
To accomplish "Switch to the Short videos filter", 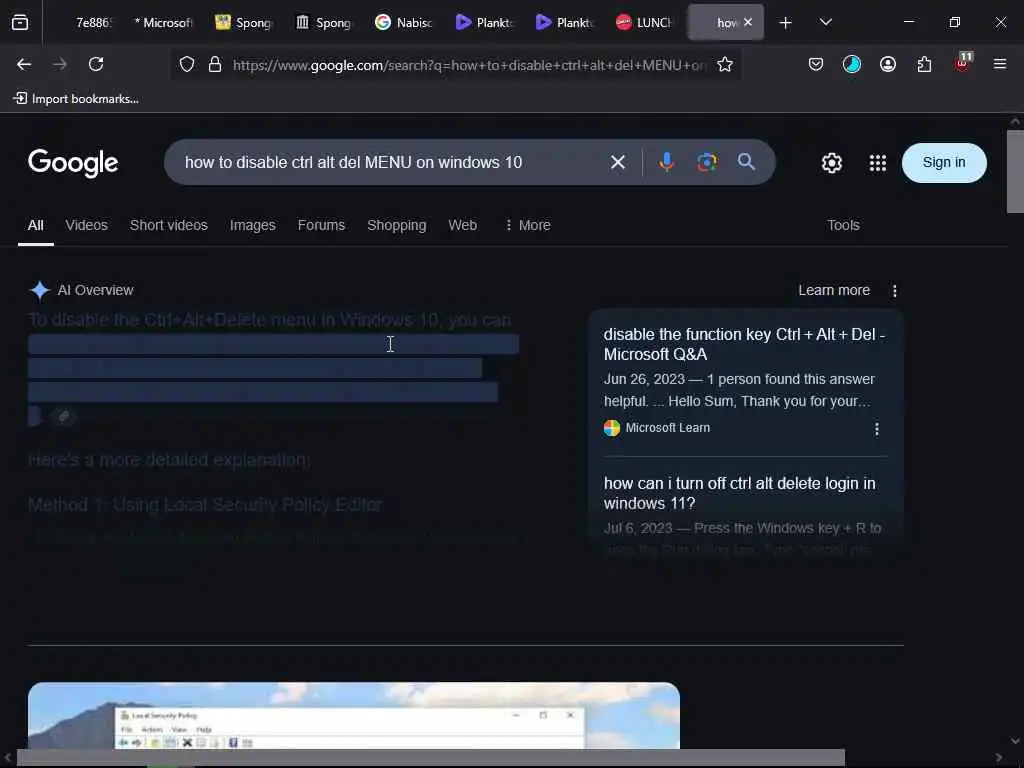I will pyautogui.click(x=168, y=225).
